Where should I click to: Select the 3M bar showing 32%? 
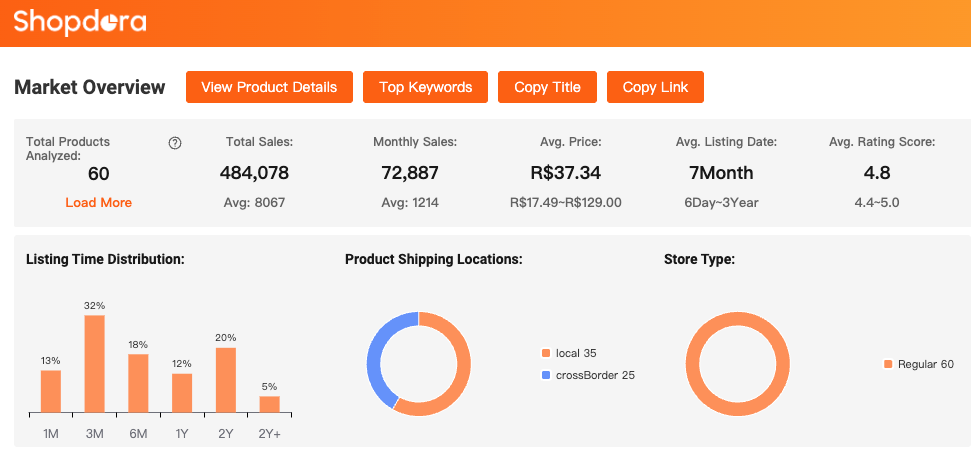pyautogui.click(x=95, y=363)
